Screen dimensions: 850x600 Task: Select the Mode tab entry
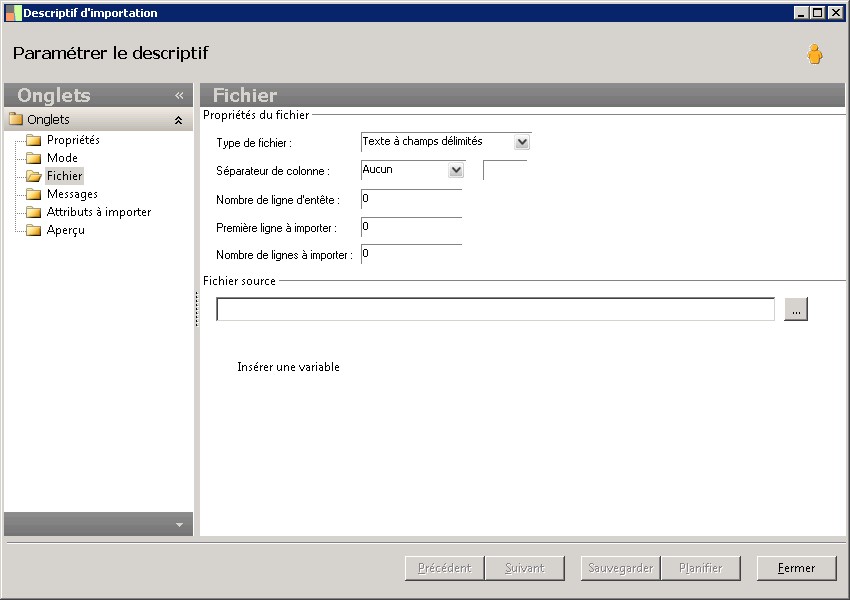(x=62, y=158)
